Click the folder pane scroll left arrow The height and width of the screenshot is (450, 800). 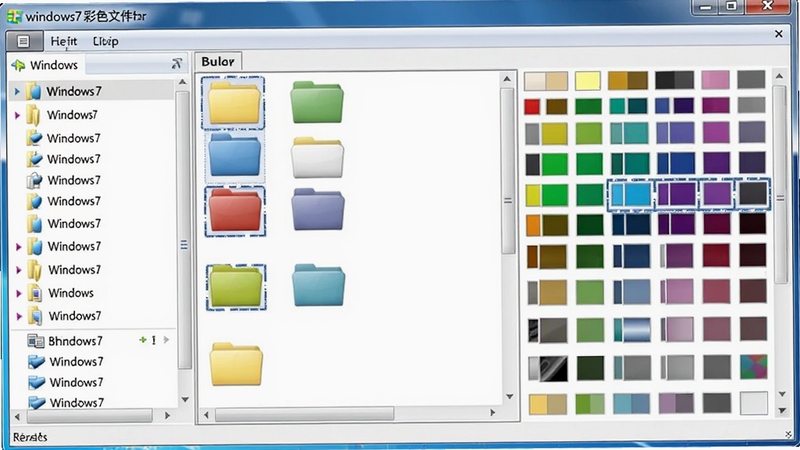click(x=206, y=415)
